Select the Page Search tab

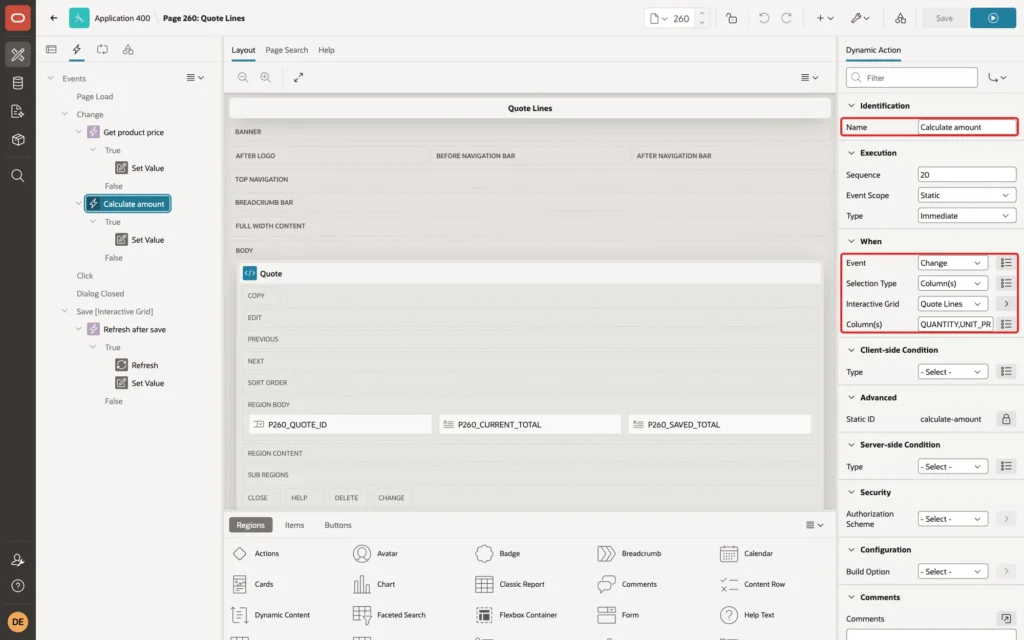(x=286, y=50)
